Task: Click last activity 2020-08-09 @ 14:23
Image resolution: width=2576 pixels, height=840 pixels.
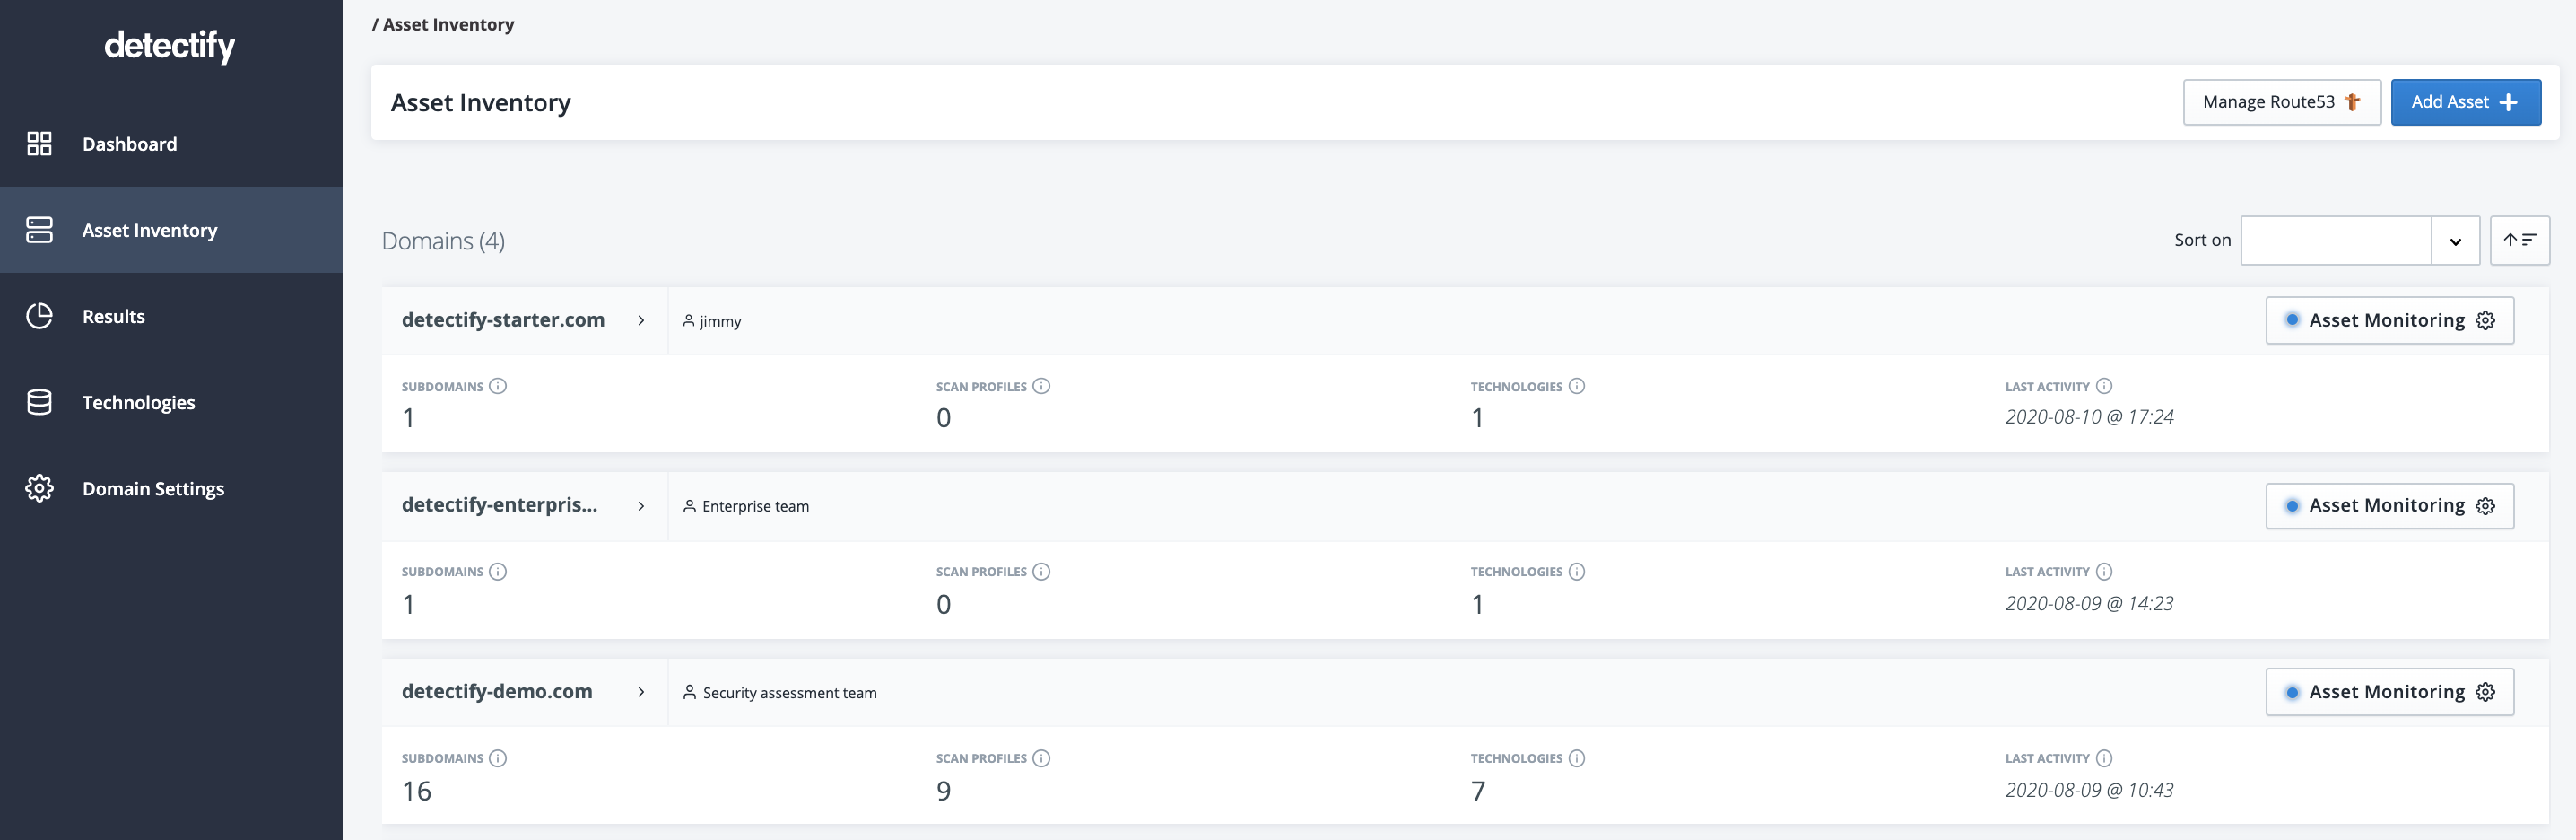Action: click(2089, 603)
